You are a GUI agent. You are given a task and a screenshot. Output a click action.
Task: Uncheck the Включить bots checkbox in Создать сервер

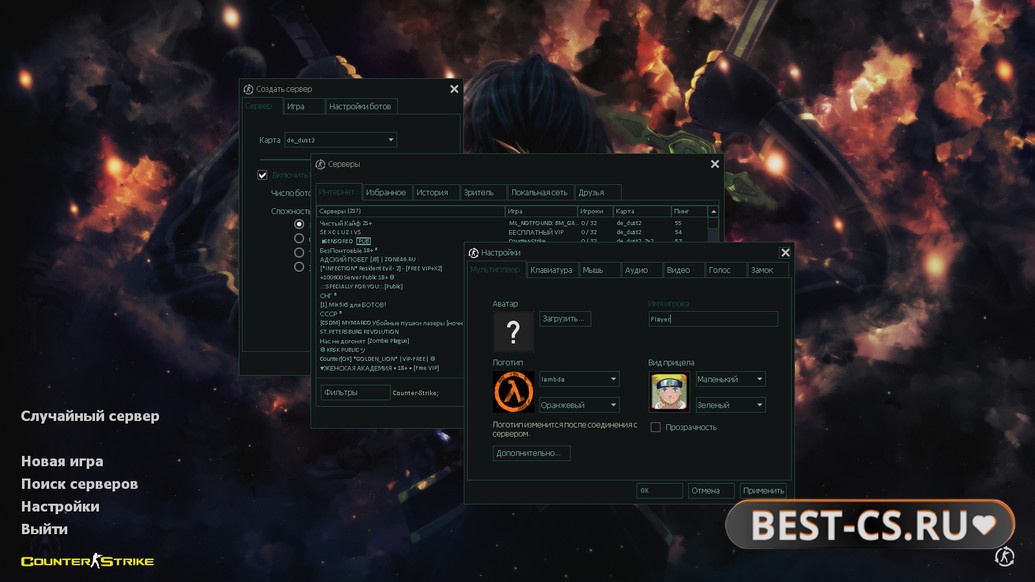coord(262,175)
